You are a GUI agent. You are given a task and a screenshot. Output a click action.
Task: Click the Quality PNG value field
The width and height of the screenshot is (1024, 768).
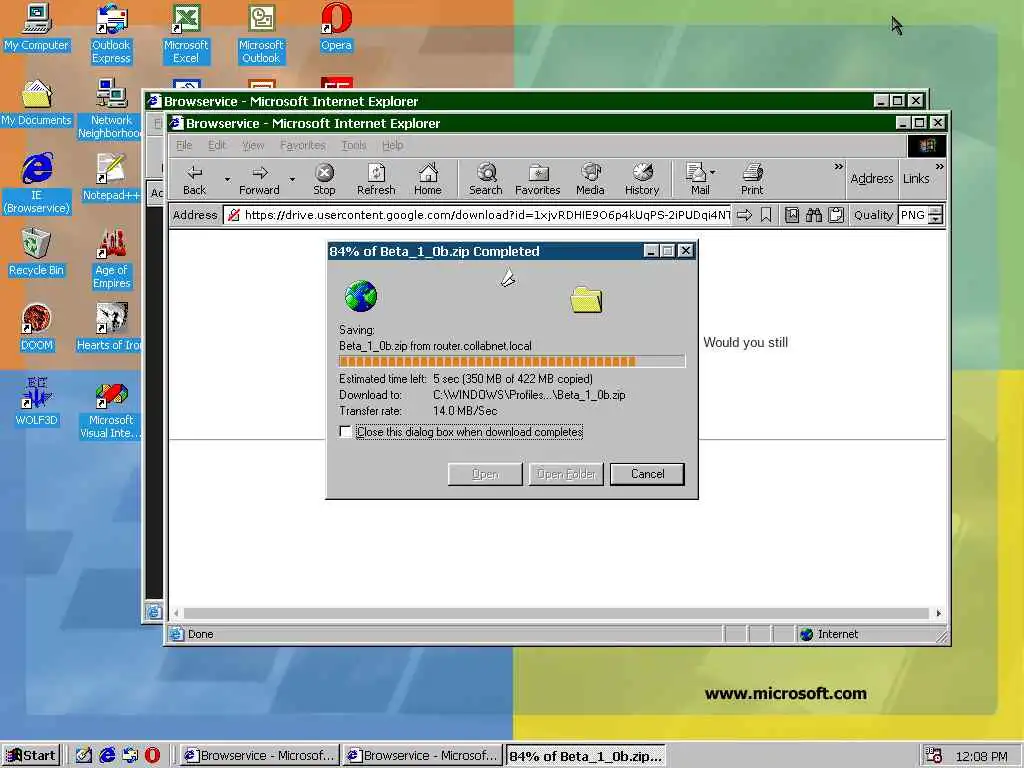[x=914, y=215]
